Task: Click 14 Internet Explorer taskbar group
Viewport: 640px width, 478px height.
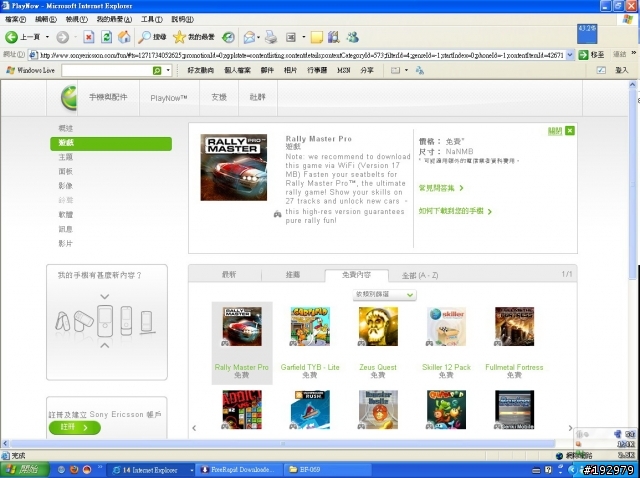Action: click(151, 469)
